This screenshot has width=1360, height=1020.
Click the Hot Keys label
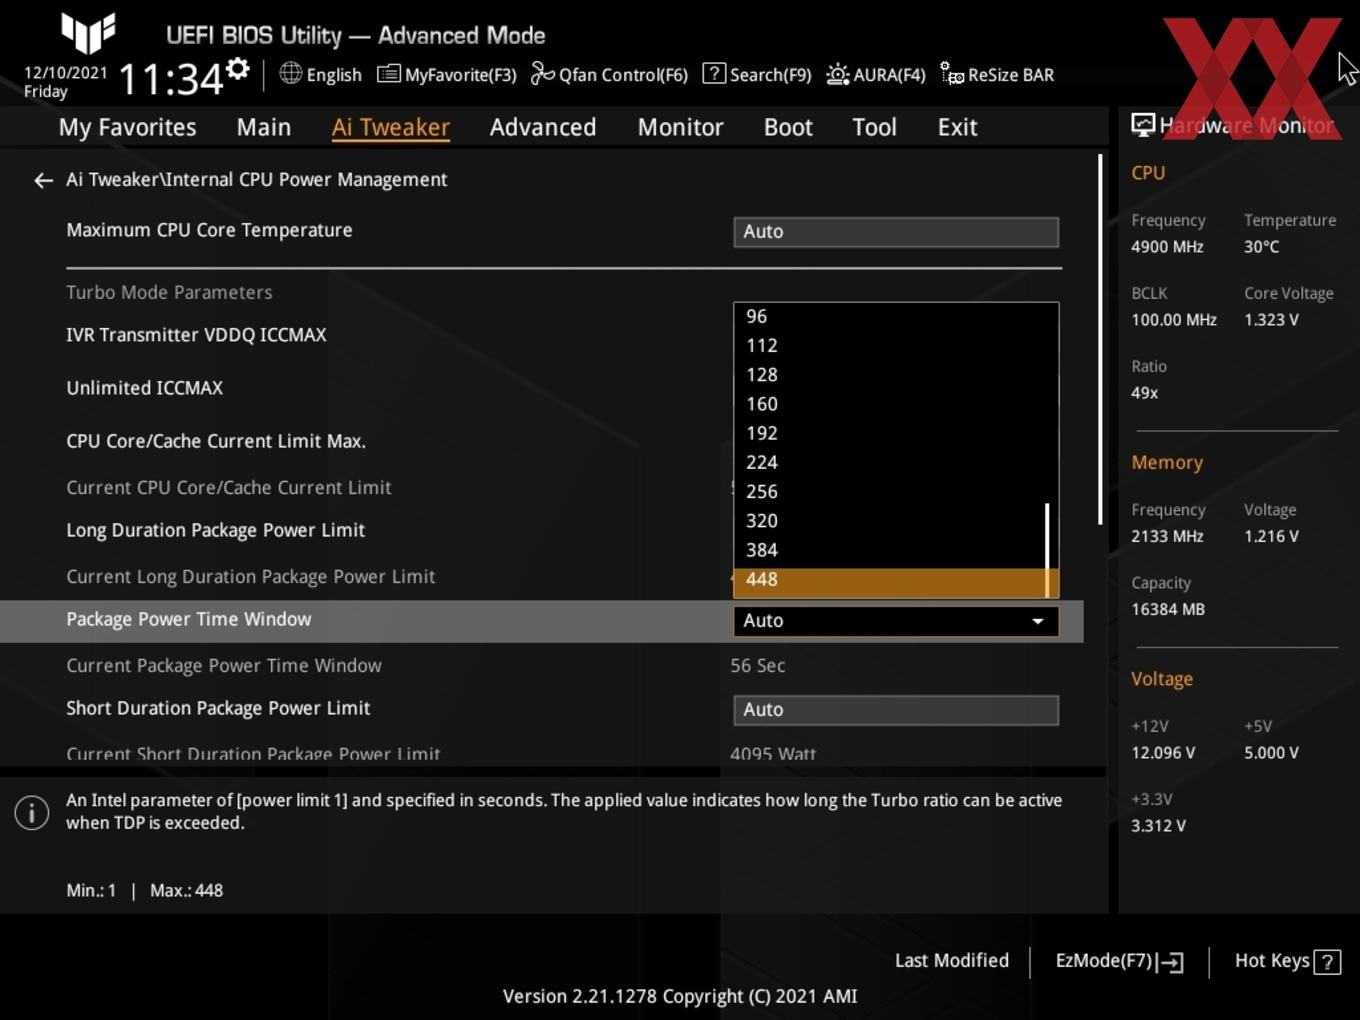1272,961
